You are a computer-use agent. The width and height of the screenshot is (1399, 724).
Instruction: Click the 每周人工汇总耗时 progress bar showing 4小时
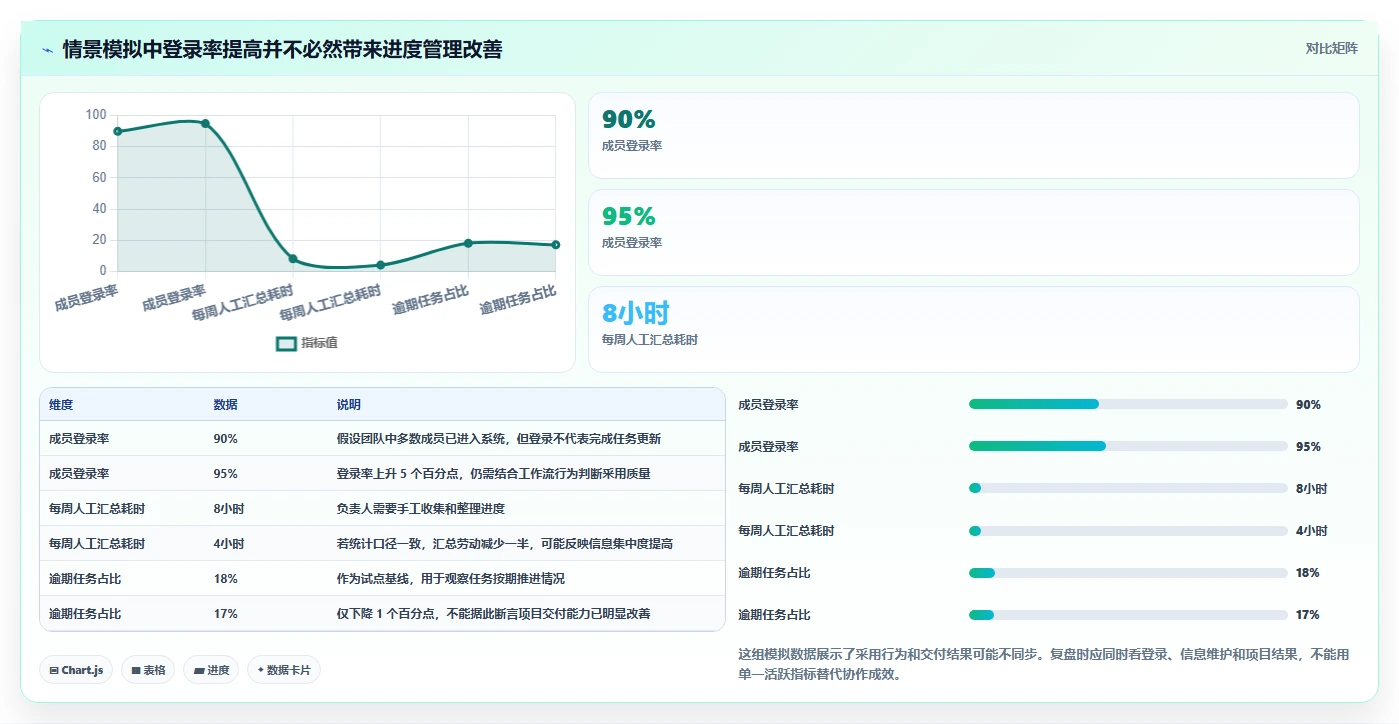pos(1128,530)
